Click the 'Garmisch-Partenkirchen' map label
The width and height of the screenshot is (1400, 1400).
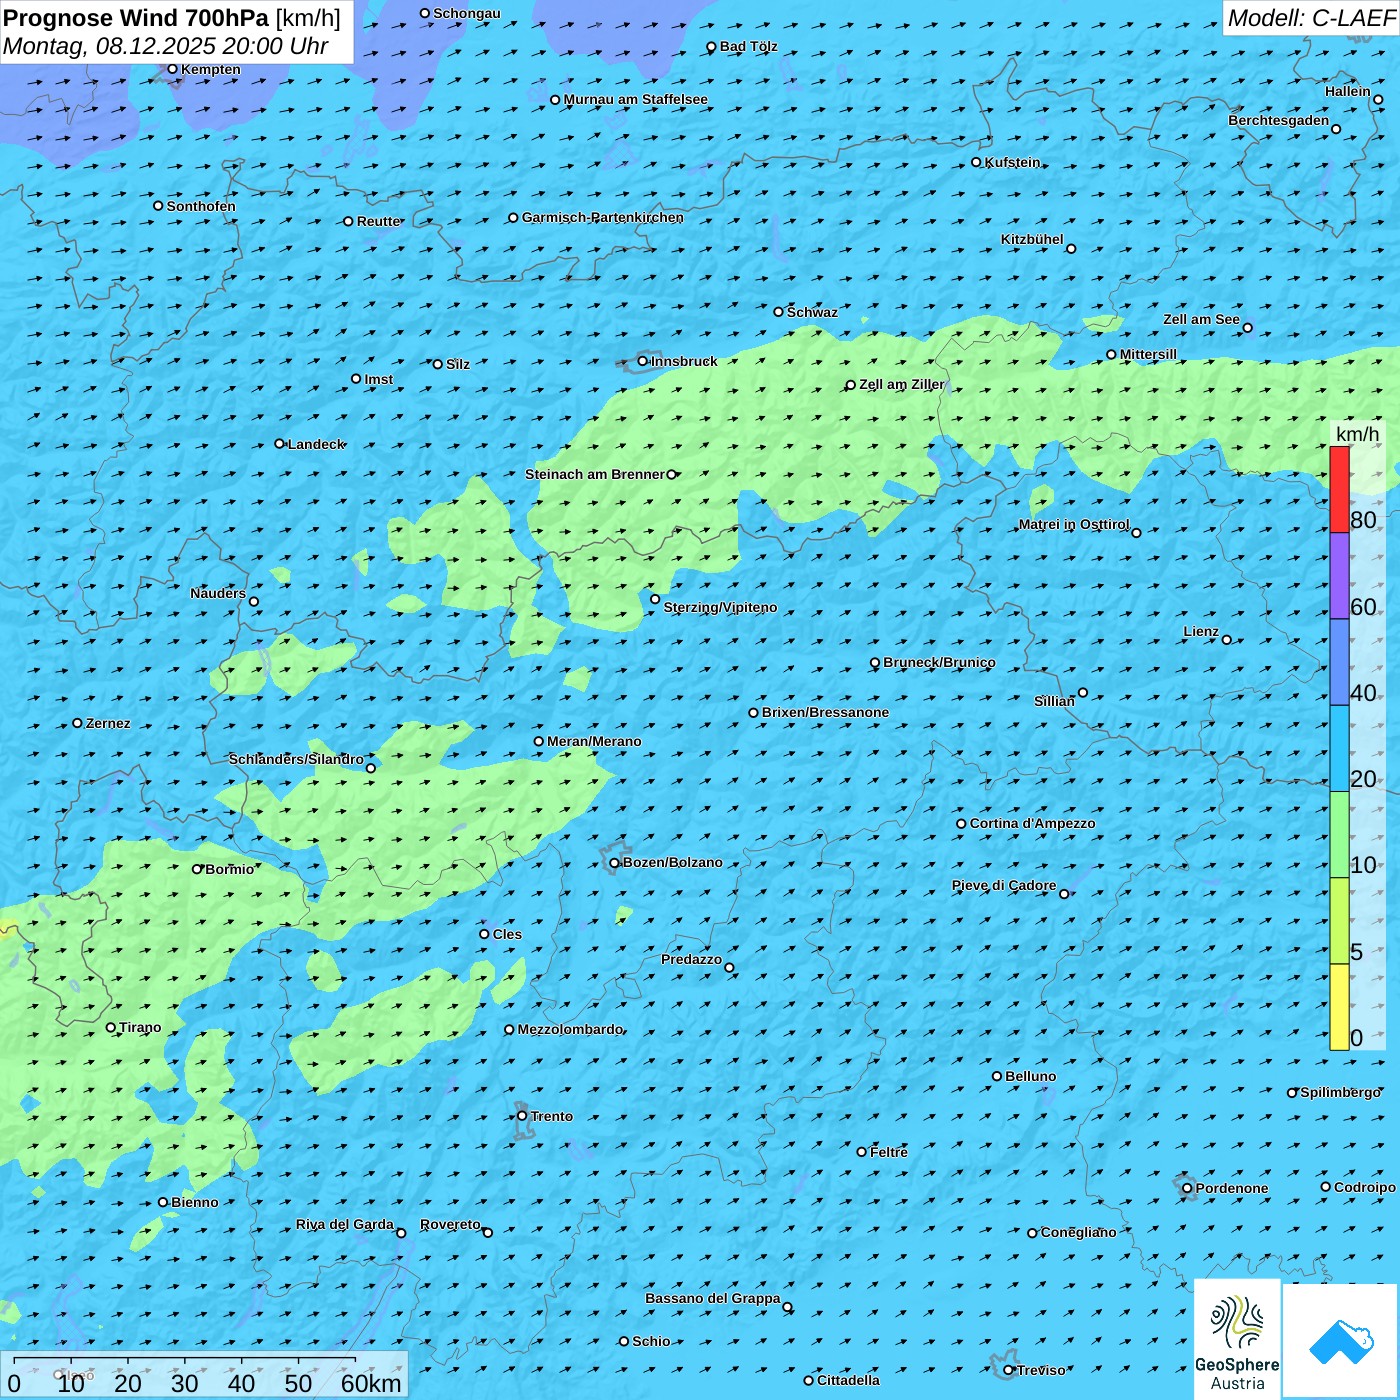click(x=603, y=217)
